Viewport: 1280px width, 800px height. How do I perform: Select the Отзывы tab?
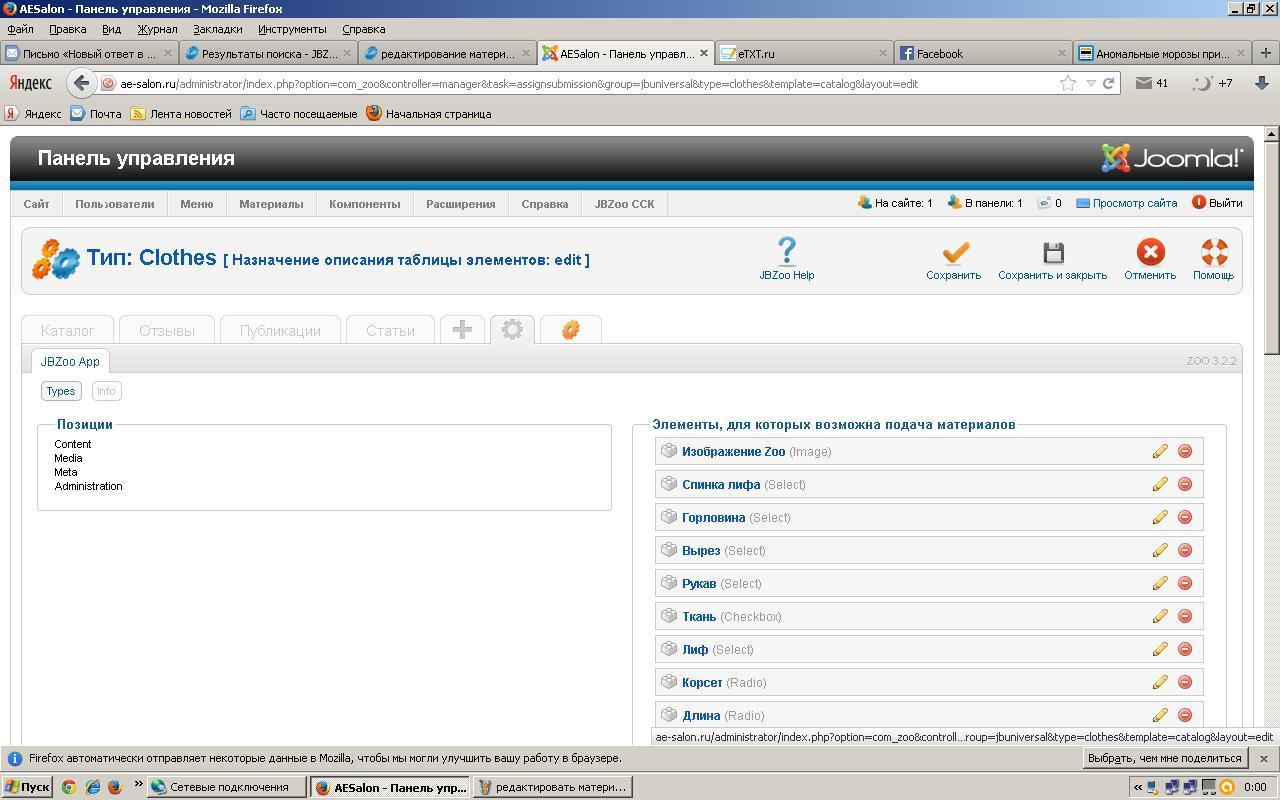(x=166, y=331)
